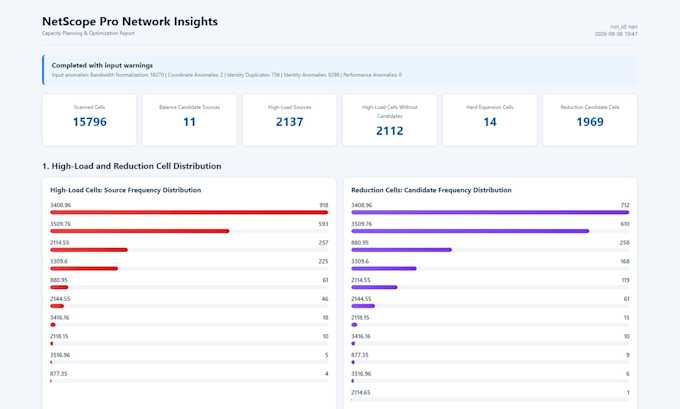Click the red bar for 2114.55 in High-Load
Image resolution: width=680 pixels, height=409 pixels.
pos(89,250)
